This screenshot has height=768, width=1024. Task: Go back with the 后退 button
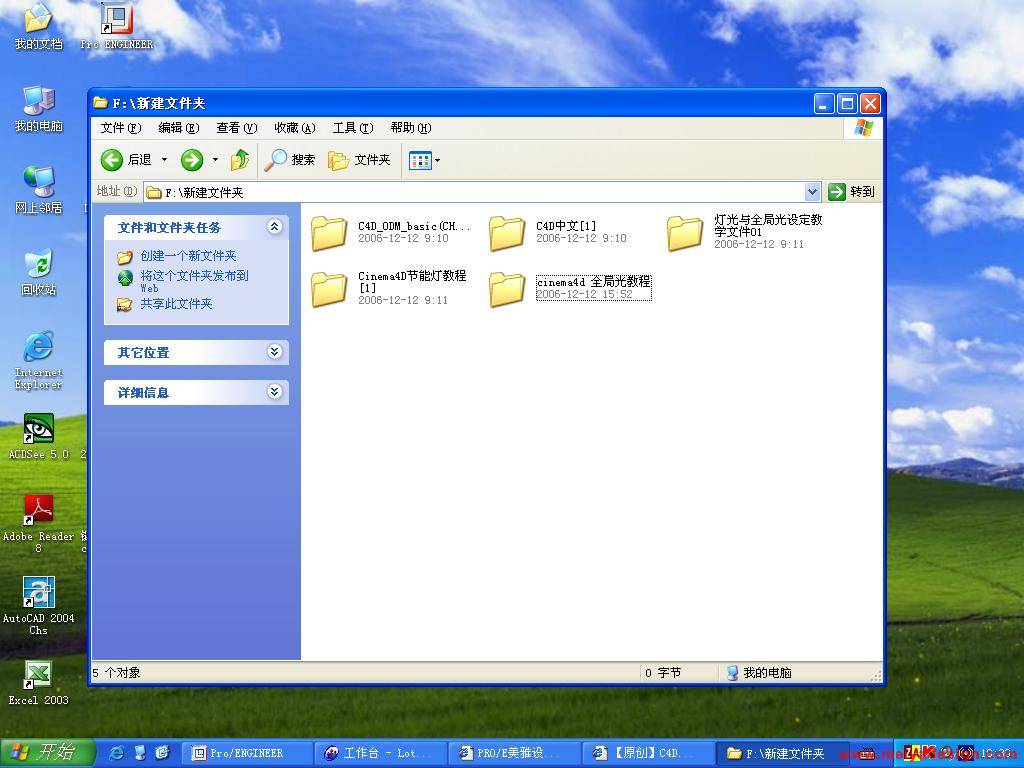click(x=125, y=159)
